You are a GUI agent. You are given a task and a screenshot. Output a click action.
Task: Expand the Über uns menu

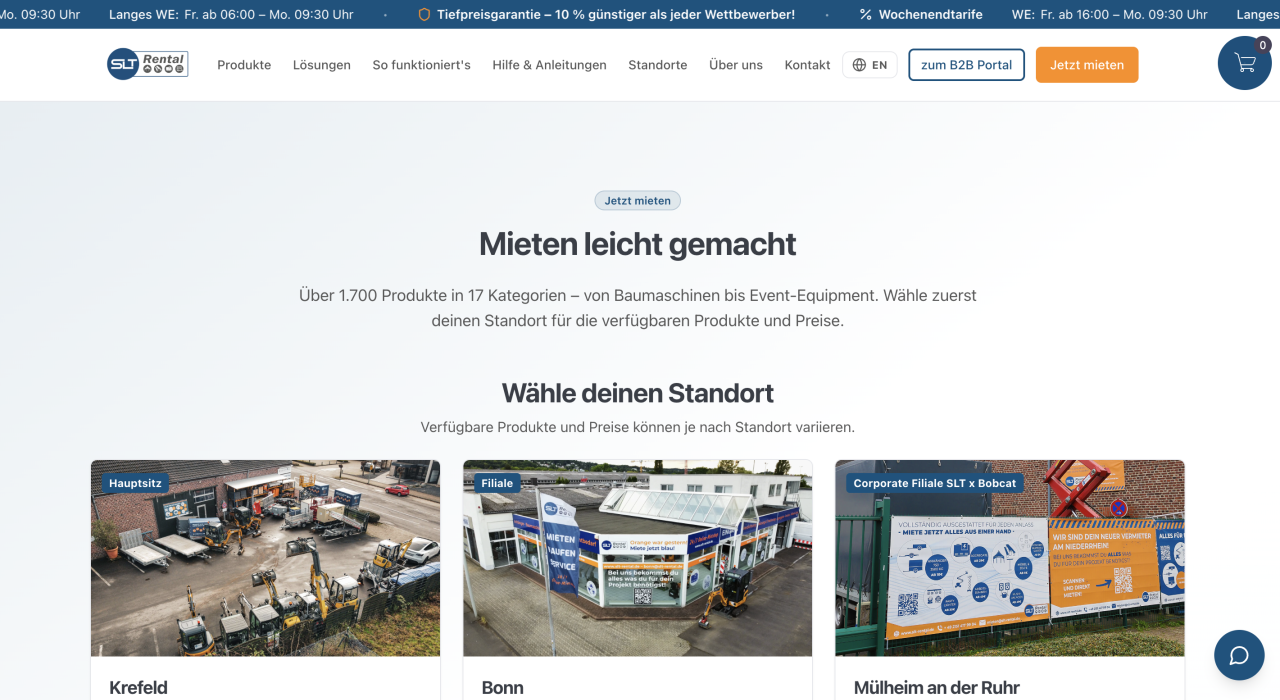pyautogui.click(x=736, y=65)
